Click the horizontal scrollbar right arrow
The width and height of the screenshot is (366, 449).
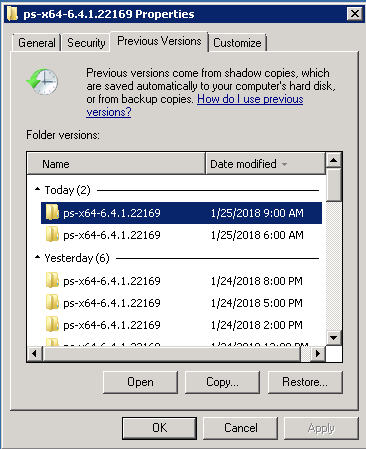[318, 353]
